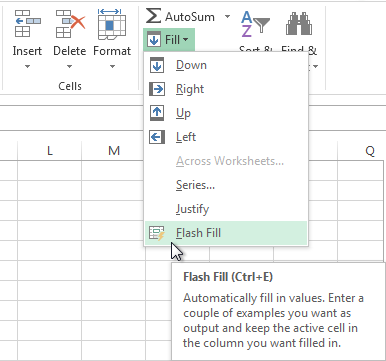Open the Find & Select dropdown arrow
Screen dimensions: 386x361
(315, 67)
